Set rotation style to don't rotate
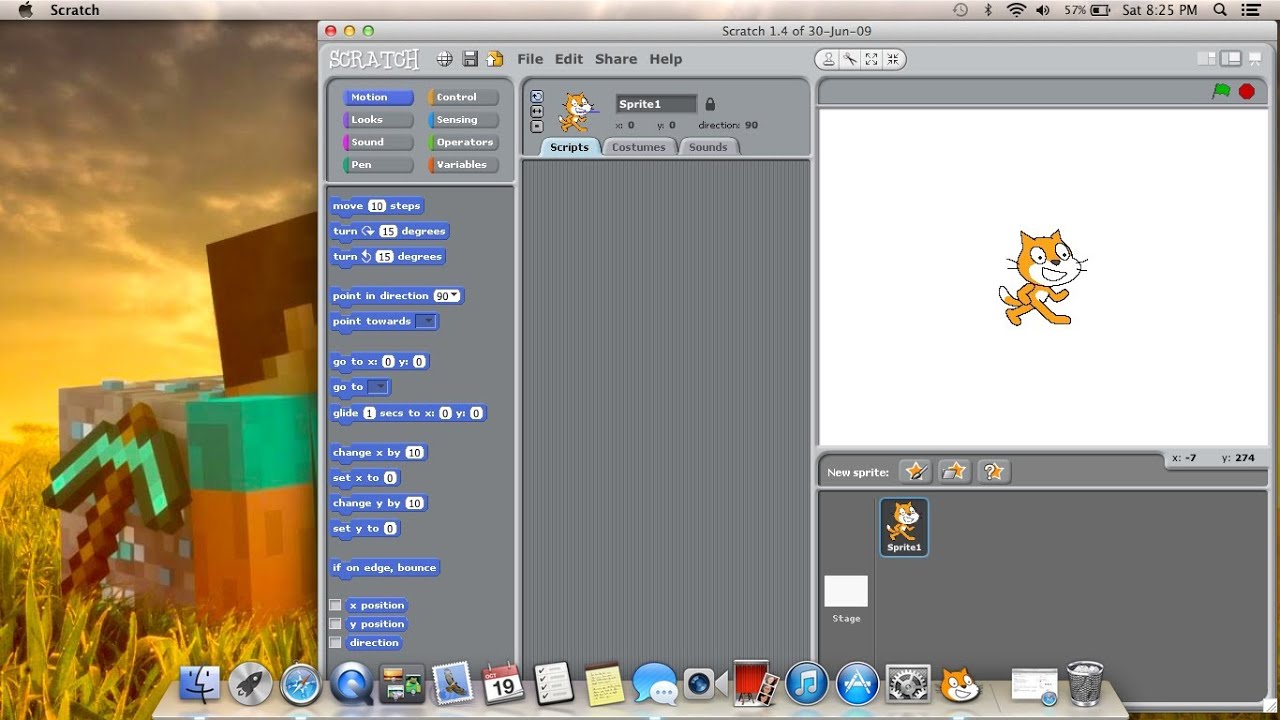Screen dimensions: 1280x720 click(x=537, y=126)
